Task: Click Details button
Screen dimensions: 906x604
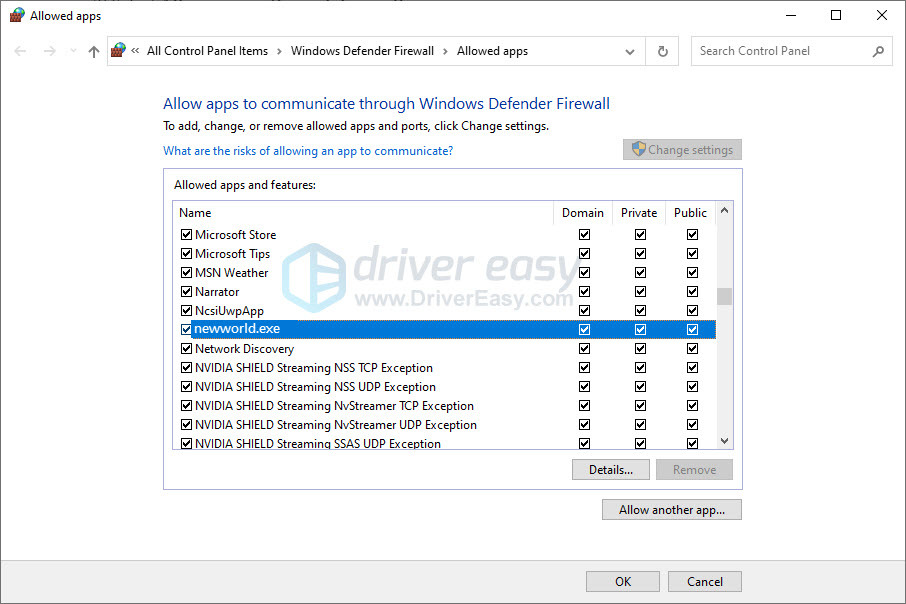Action: click(611, 470)
